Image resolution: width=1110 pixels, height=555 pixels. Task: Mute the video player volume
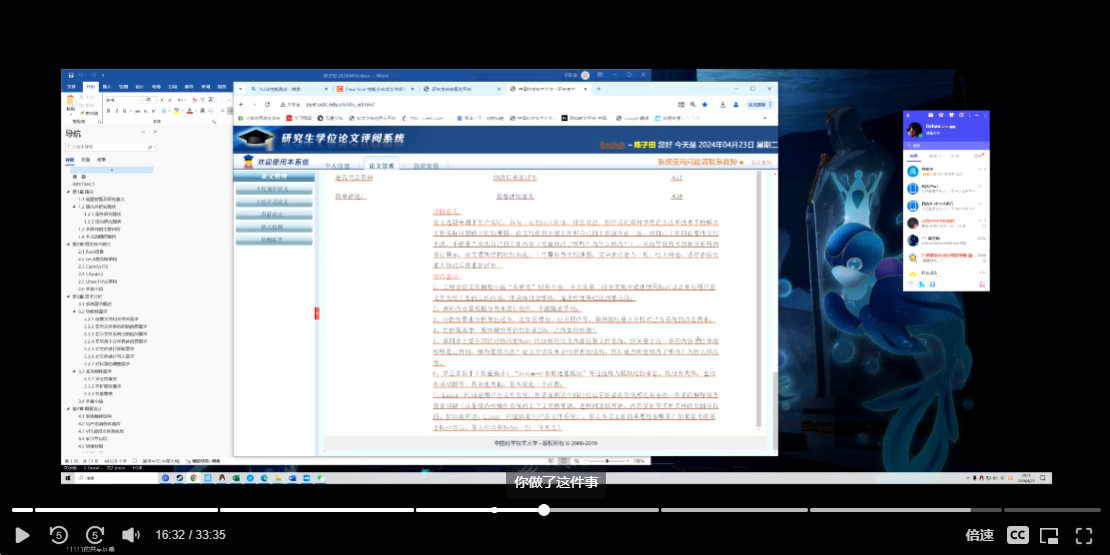(x=130, y=534)
